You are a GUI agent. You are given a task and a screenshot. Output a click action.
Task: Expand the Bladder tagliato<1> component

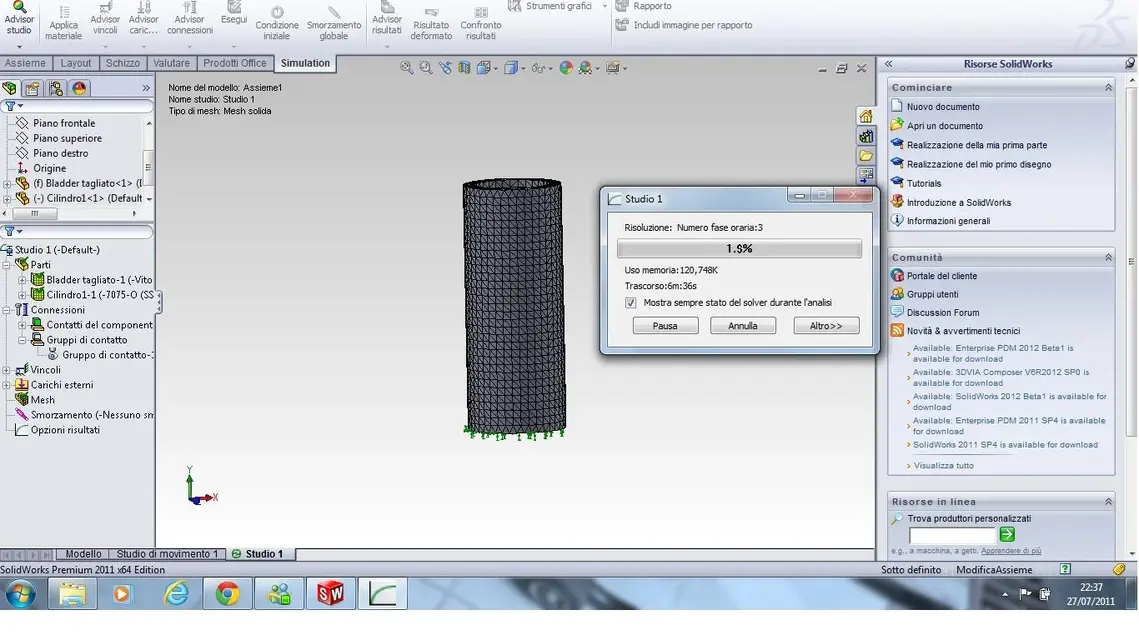click(7, 184)
